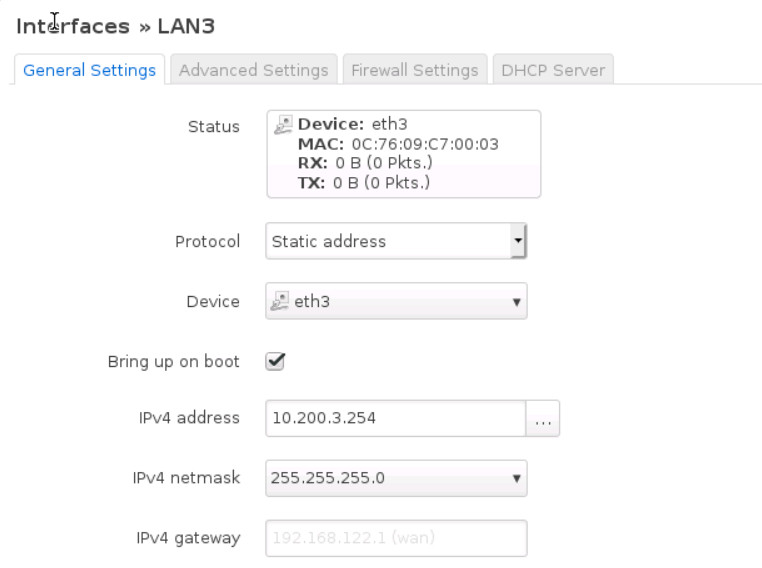
Task: Select the DHCP Server tab
Action: pos(553,70)
